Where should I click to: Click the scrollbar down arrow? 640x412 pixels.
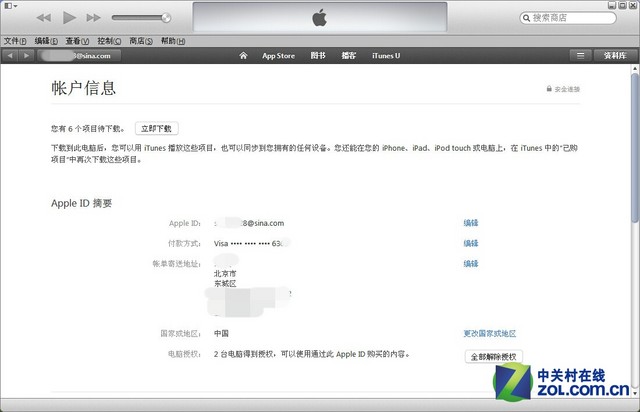[634, 393]
